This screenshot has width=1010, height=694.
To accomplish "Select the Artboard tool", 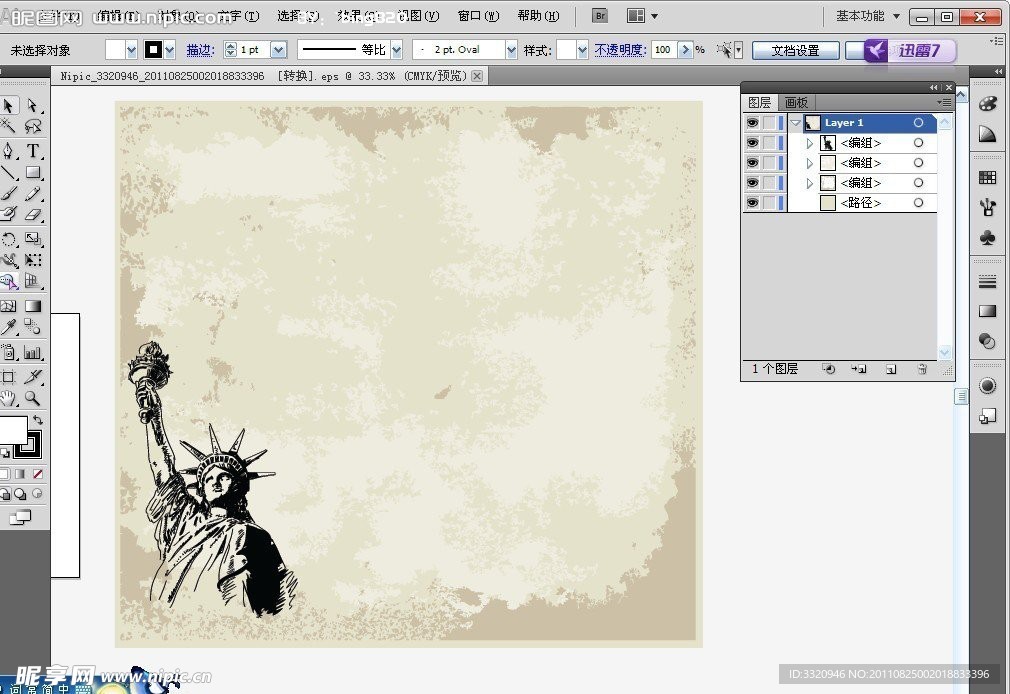I will click(x=9, y=377).
